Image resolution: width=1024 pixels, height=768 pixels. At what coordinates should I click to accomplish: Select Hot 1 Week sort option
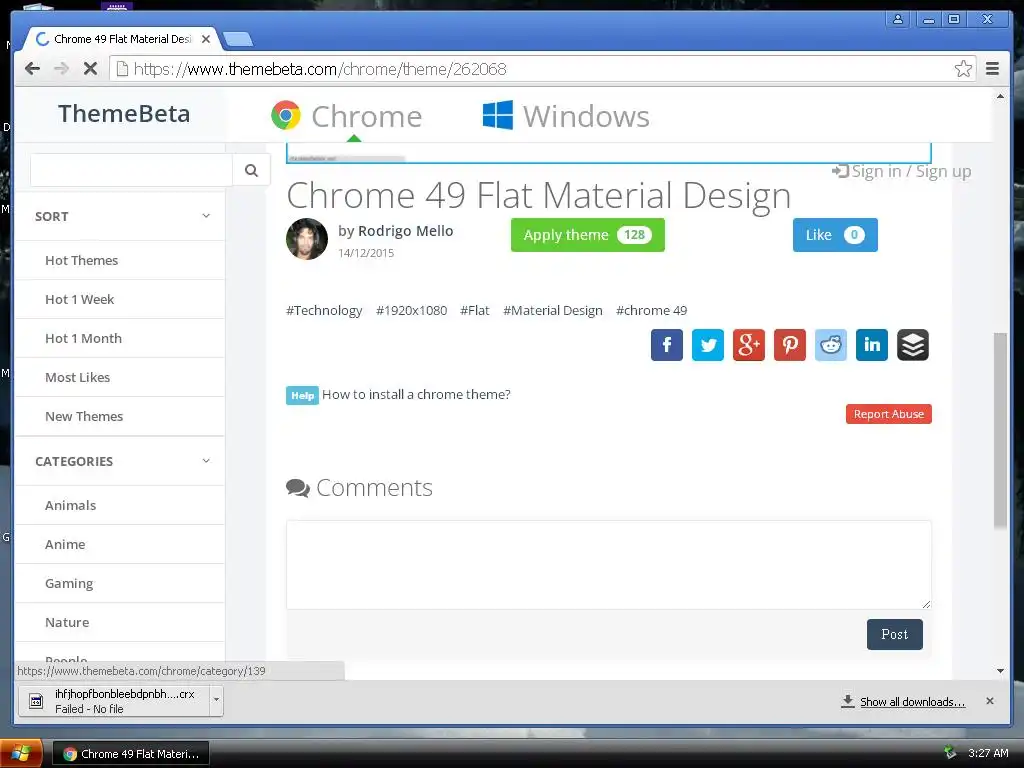(80, 300)
